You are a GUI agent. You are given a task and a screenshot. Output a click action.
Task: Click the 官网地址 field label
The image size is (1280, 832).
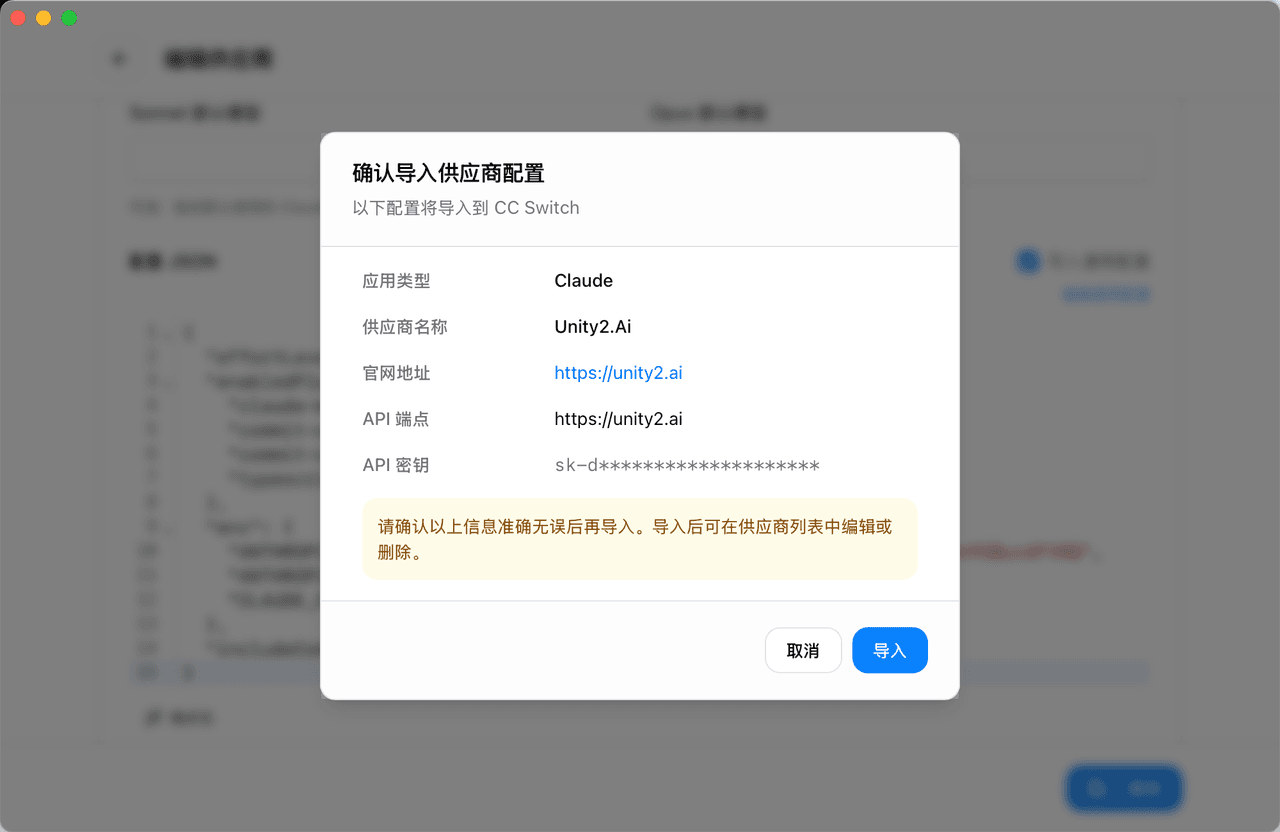(397, 373)
